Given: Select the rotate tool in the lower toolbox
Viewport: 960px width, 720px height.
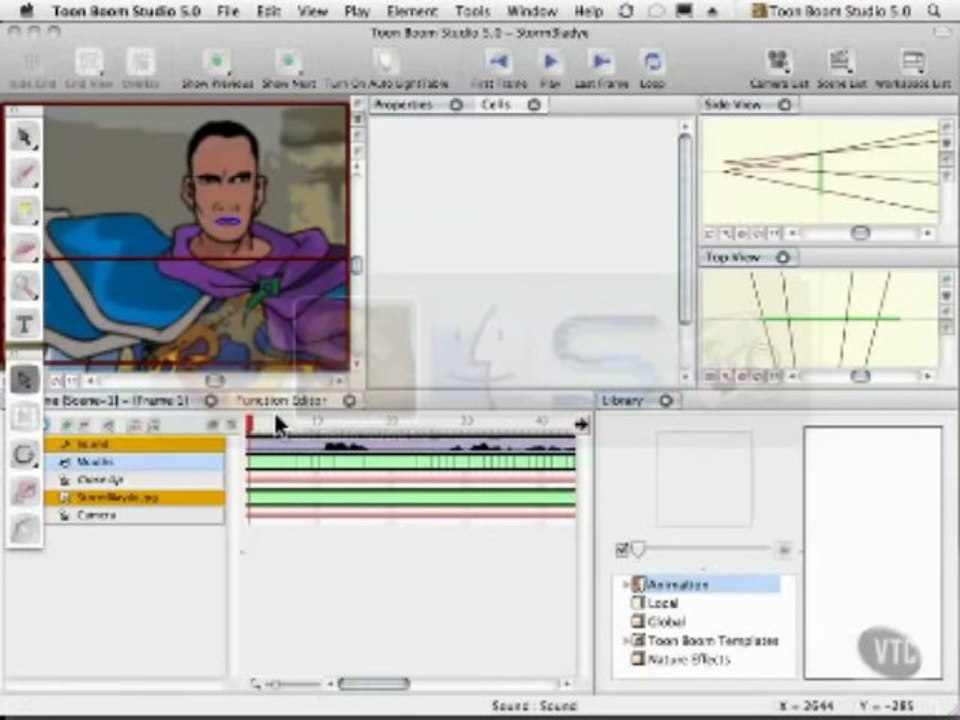Looking at the screenshot, I should pos(24,455).
